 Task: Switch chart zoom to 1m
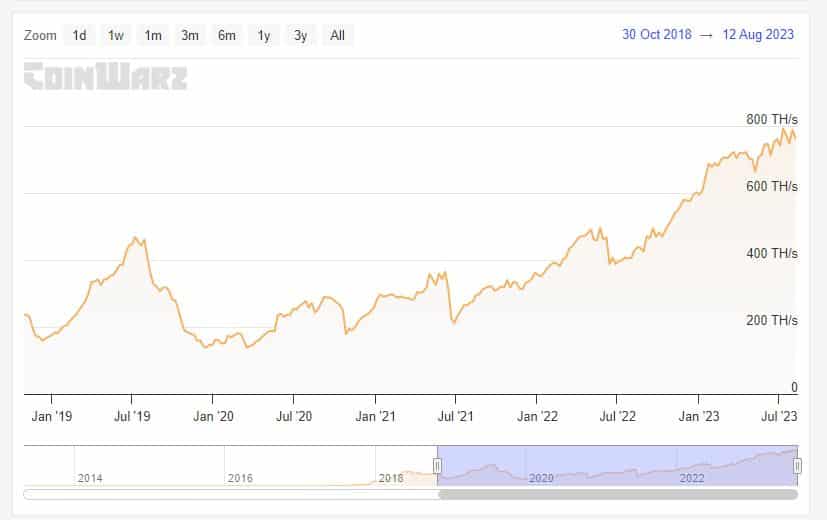pos(153,35)
